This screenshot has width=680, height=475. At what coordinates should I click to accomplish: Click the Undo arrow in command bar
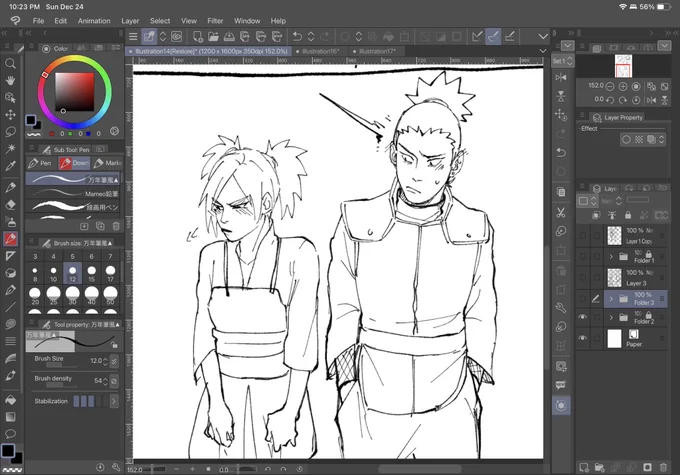[x=297, y=36]
